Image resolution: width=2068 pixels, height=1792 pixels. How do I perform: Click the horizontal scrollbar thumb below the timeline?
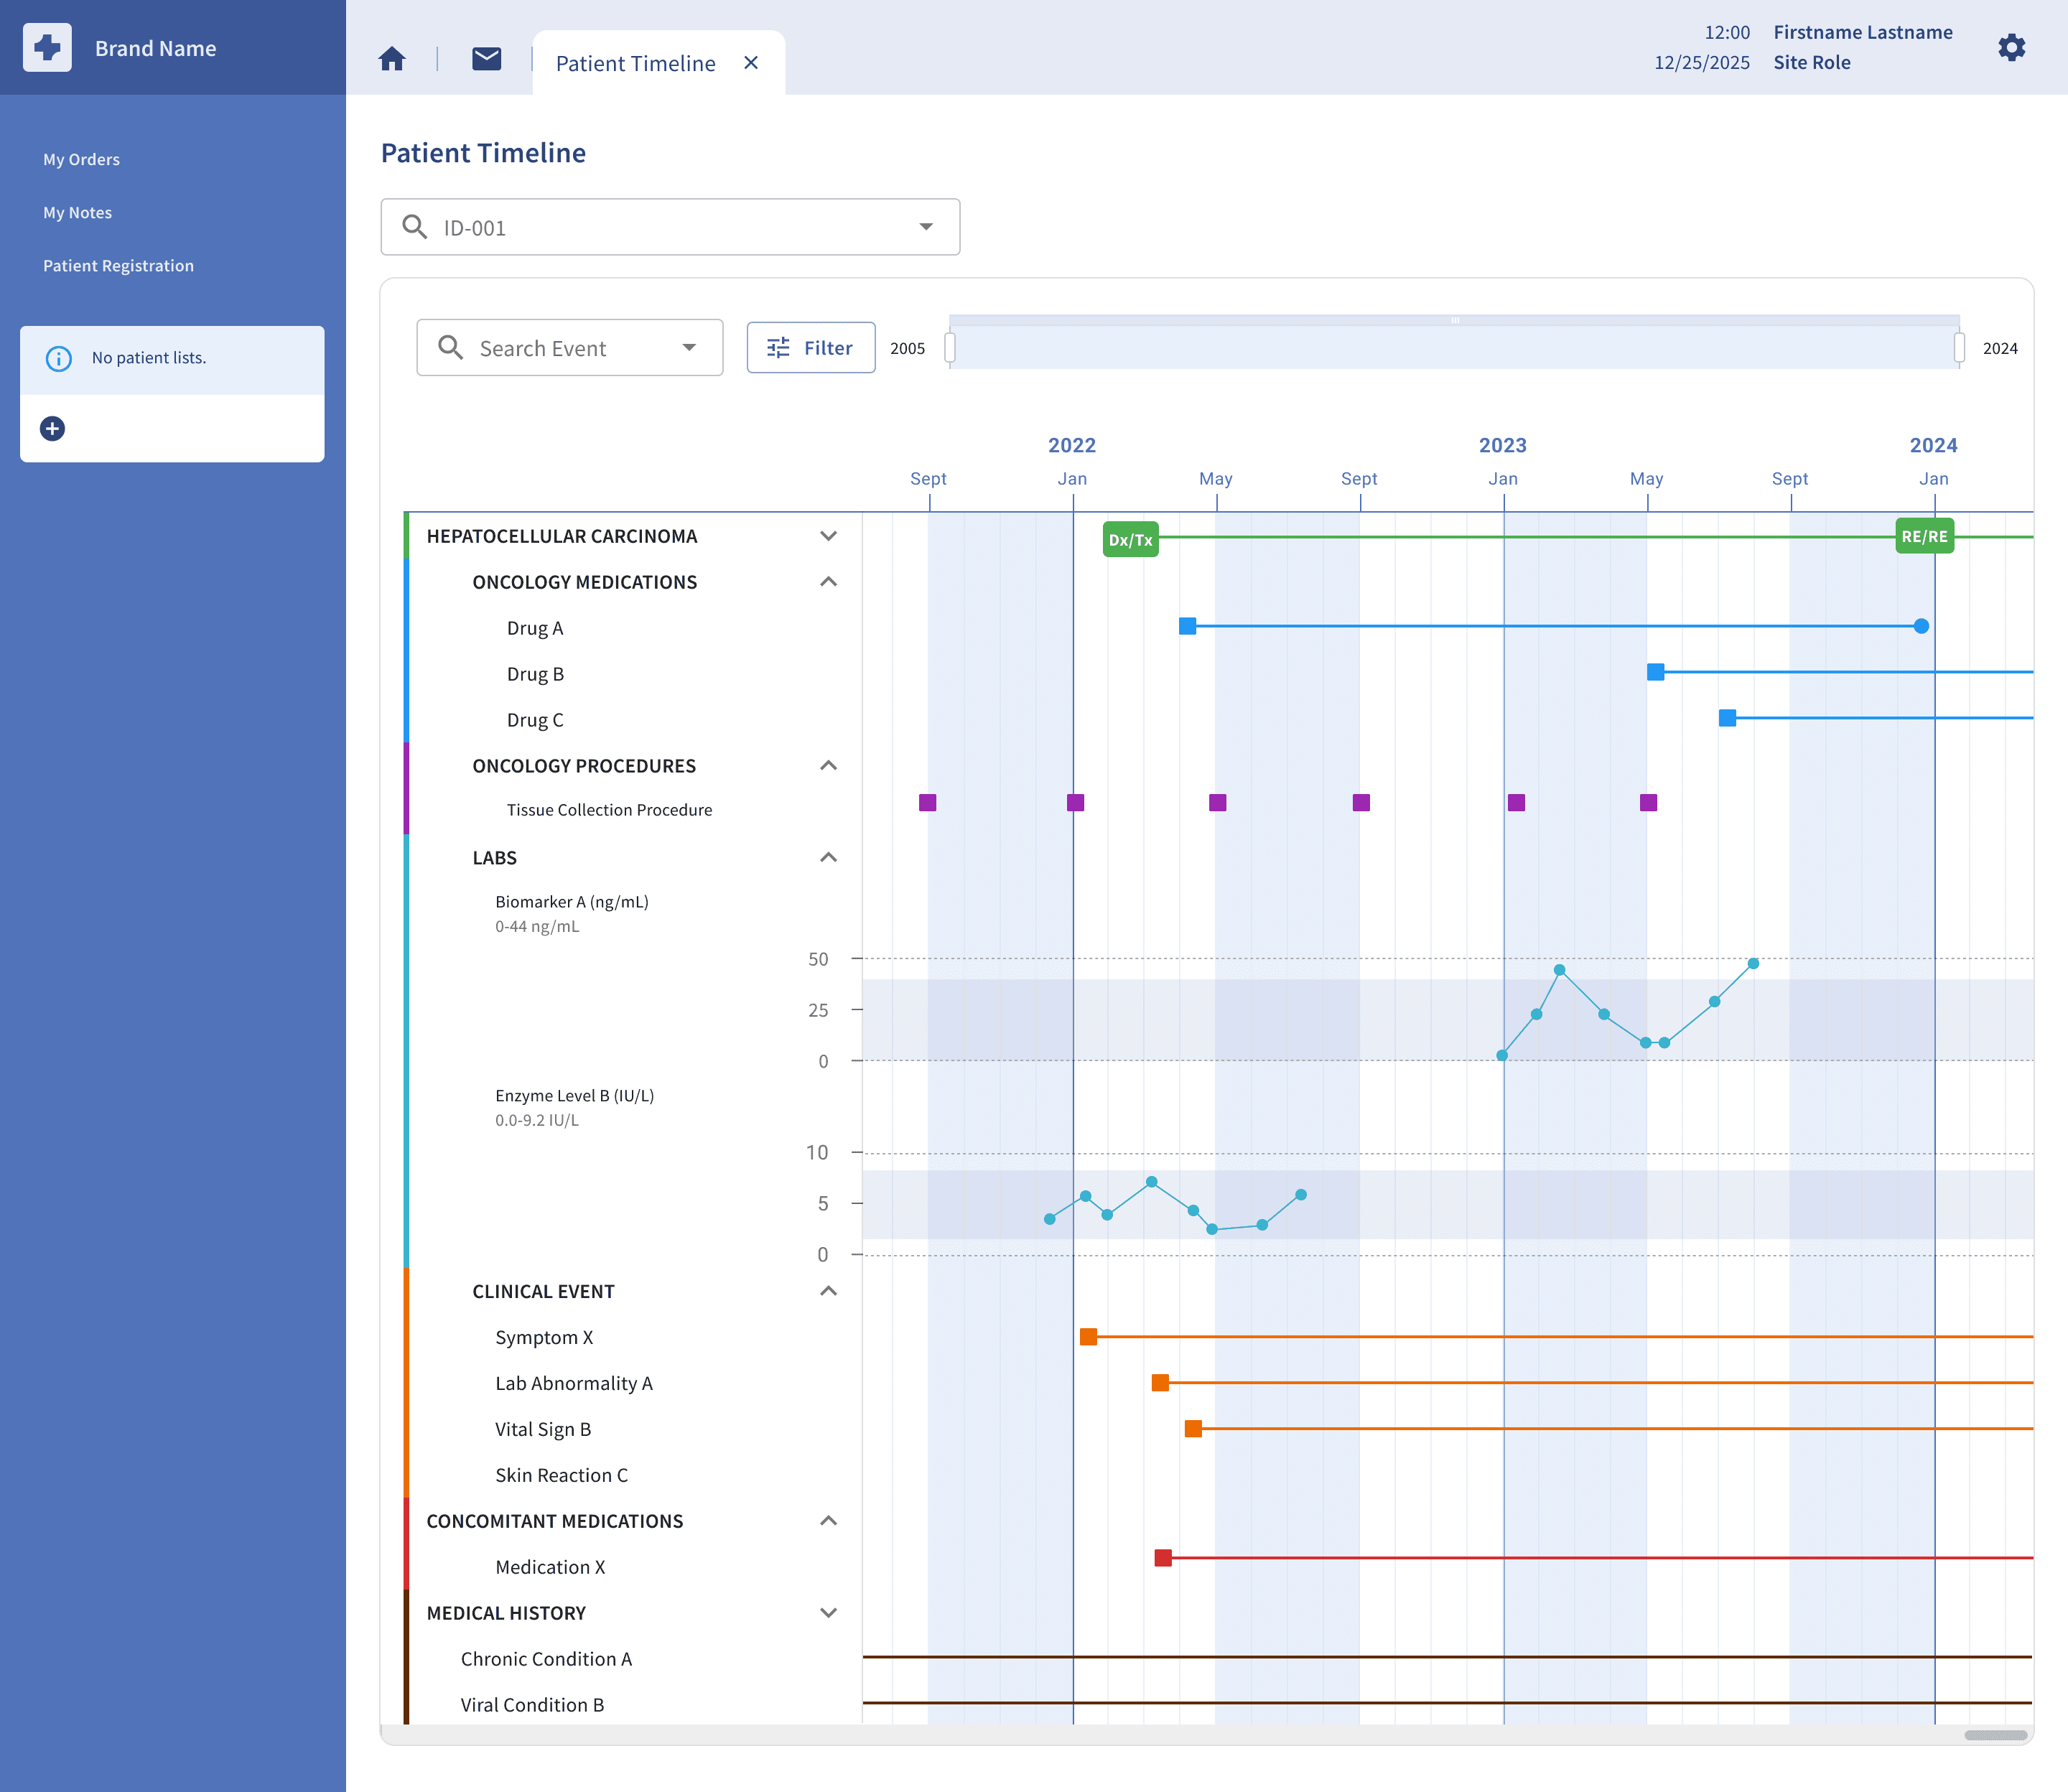coord(1995,1735)
